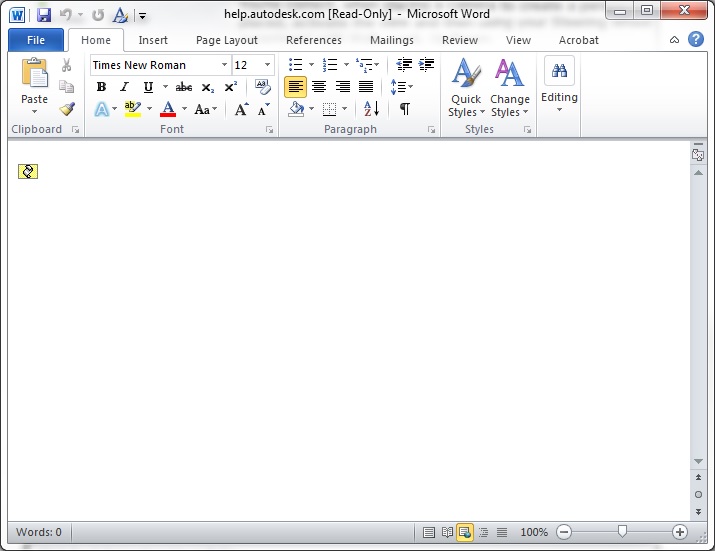Toggle Superscript formatting
This screenshot has width=715, height=551.
point(231,87)
